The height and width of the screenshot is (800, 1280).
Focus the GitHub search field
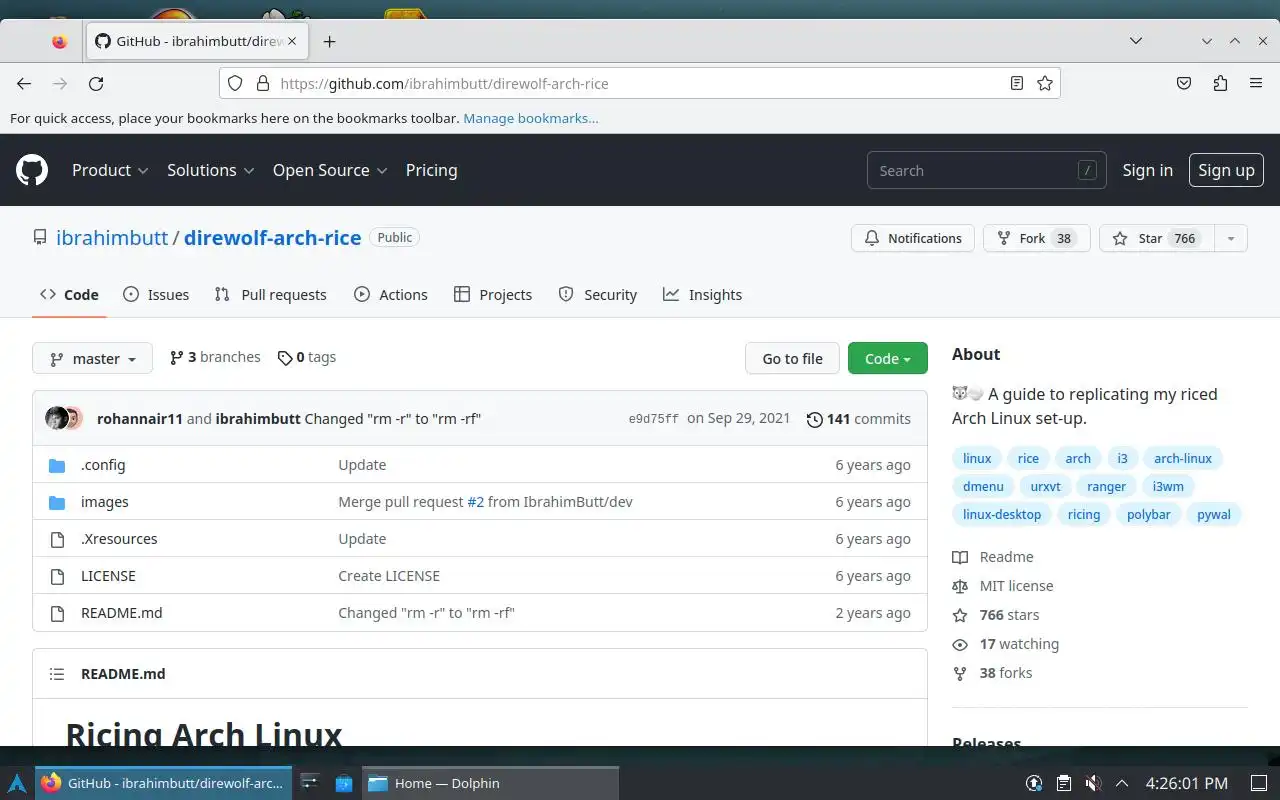point(986,171)
